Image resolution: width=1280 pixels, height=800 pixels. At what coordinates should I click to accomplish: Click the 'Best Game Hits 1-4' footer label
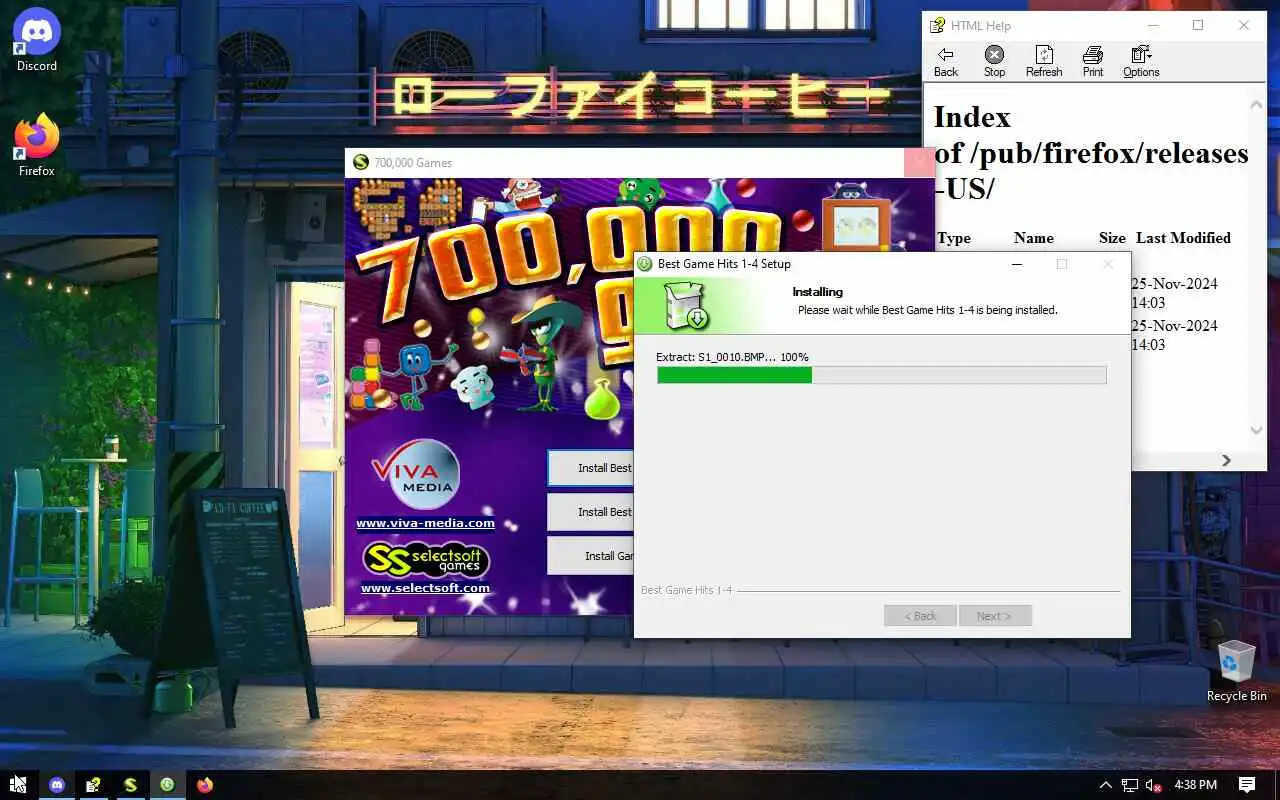(686, 590)
